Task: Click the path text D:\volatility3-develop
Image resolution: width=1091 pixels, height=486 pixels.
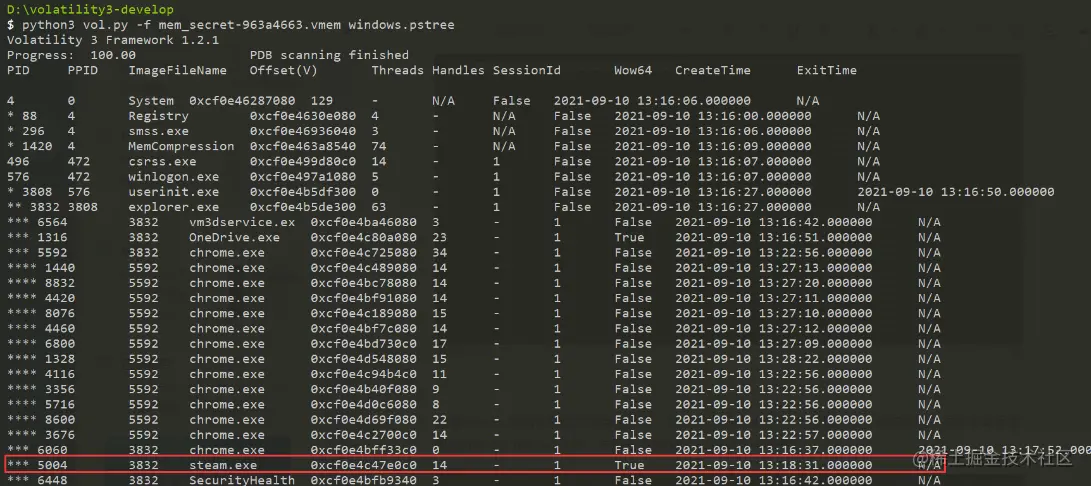Action: [90, 10]
